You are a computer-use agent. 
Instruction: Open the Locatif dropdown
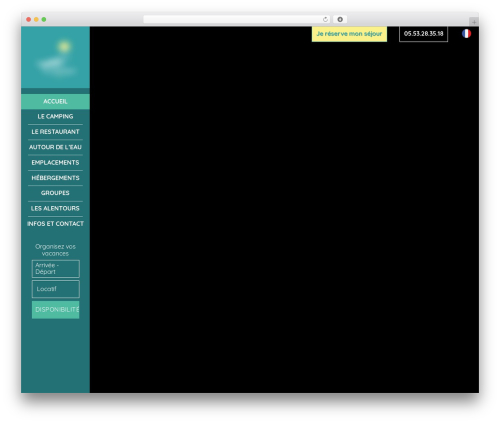click(56, 289)
